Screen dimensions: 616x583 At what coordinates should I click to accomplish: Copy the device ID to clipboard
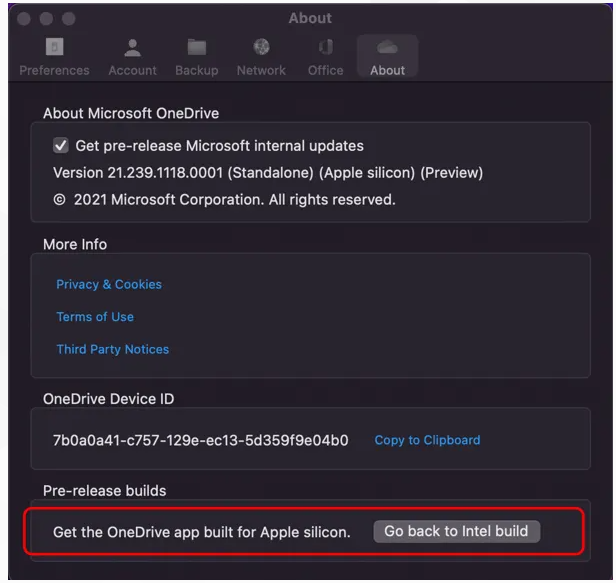[427, 440]
